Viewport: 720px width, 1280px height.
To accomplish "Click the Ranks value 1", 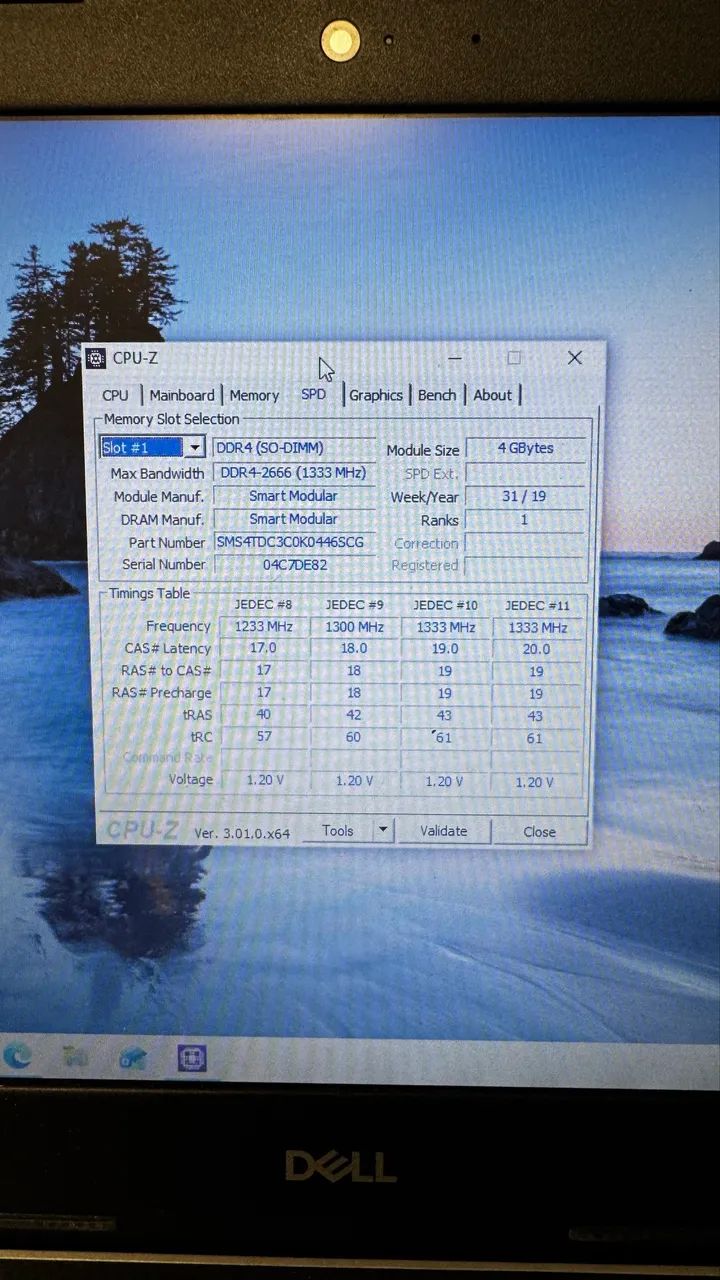I will (x=526, y=520).
